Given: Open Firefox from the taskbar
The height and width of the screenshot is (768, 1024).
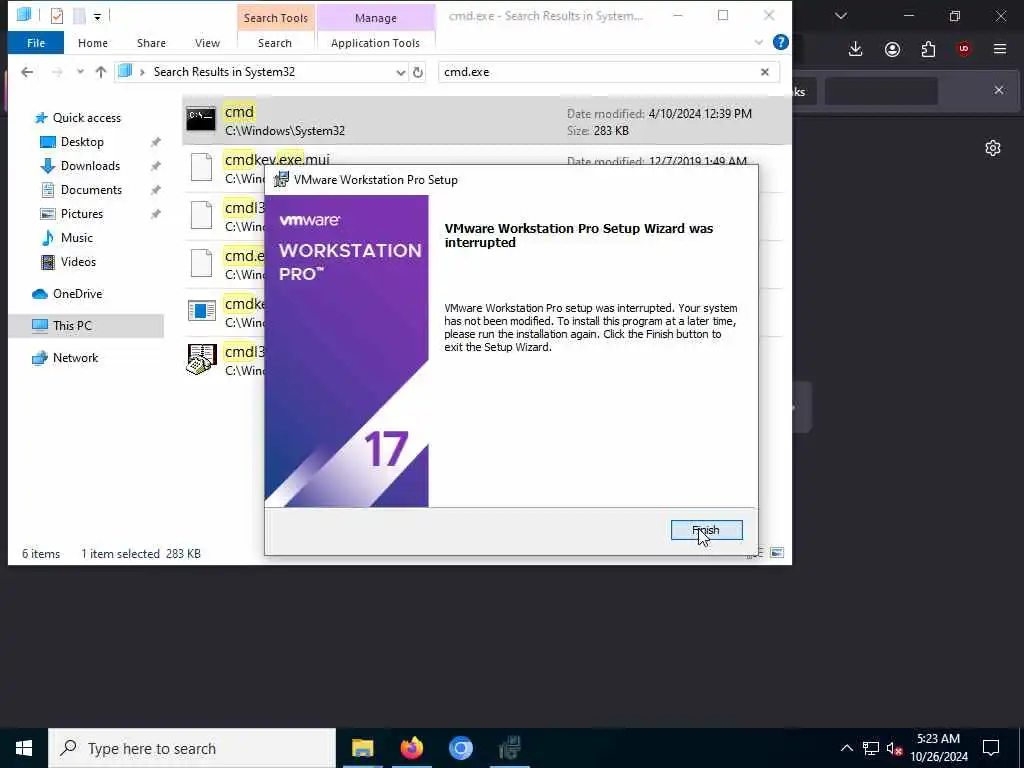Looking at the screenshot, I should 411,748.
